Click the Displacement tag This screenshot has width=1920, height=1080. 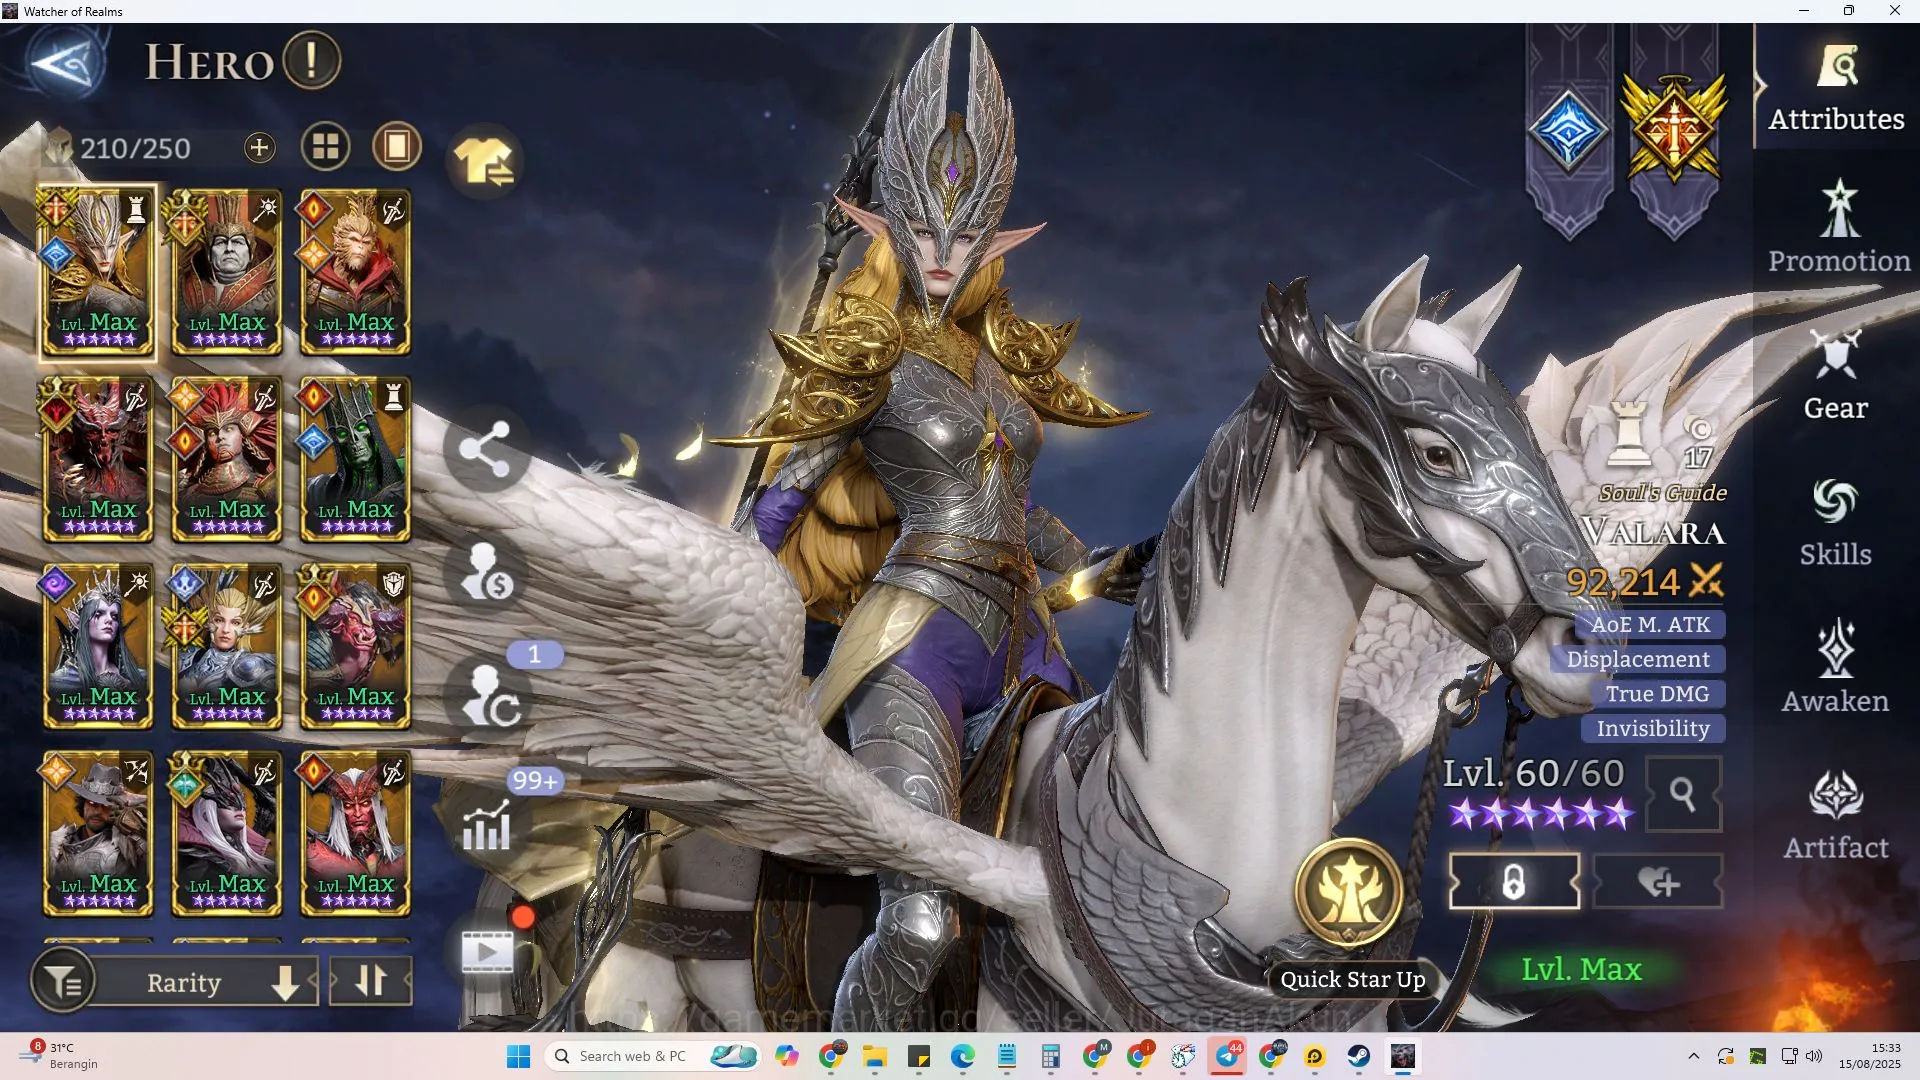coord(1638,659)
